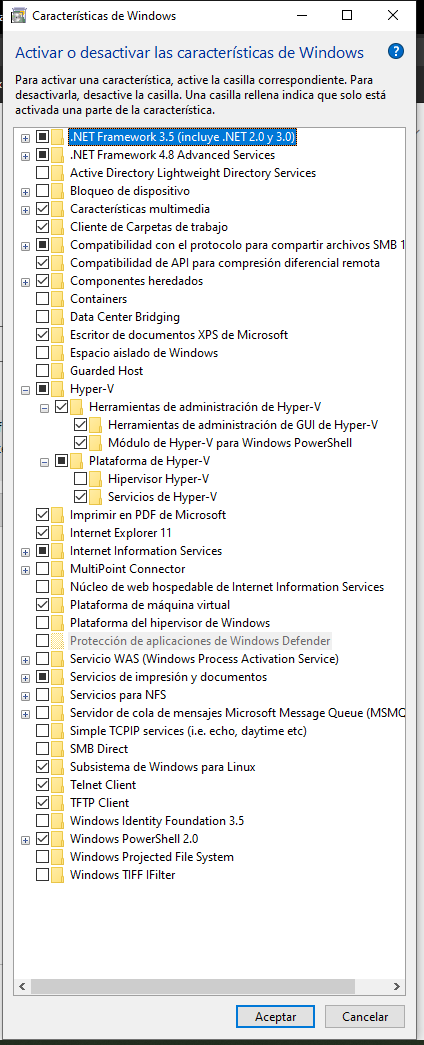This screenshot has width=424, height=1045.
Task: Click the folder icon beside Containers
Action: click(x=59, y=299)
